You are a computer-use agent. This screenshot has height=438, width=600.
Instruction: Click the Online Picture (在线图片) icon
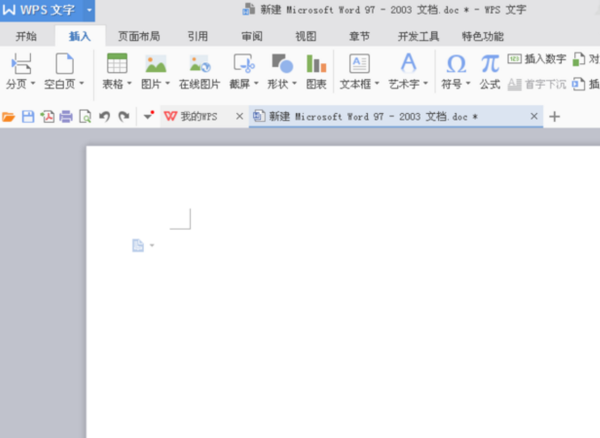tap(200, 64)
